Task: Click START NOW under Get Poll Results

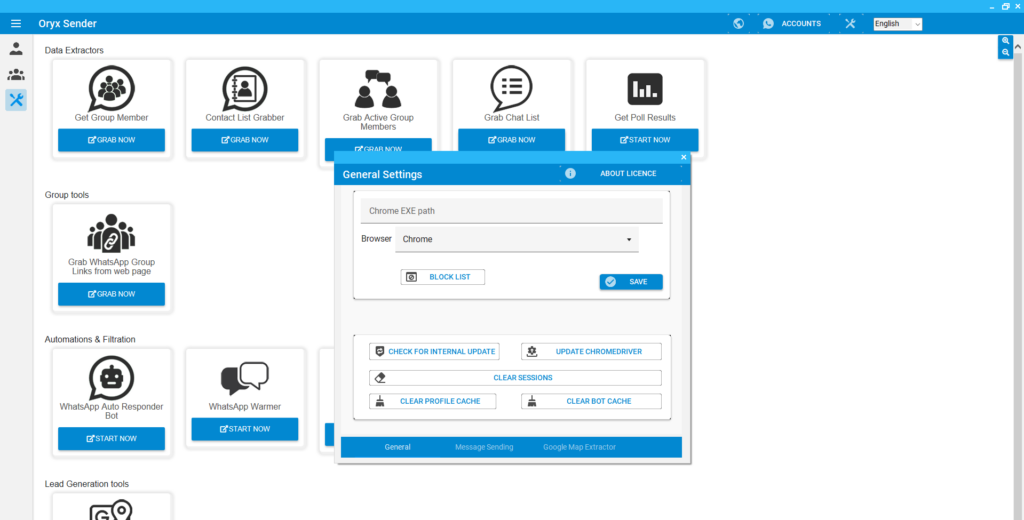Action: click(x=645, y=140)
